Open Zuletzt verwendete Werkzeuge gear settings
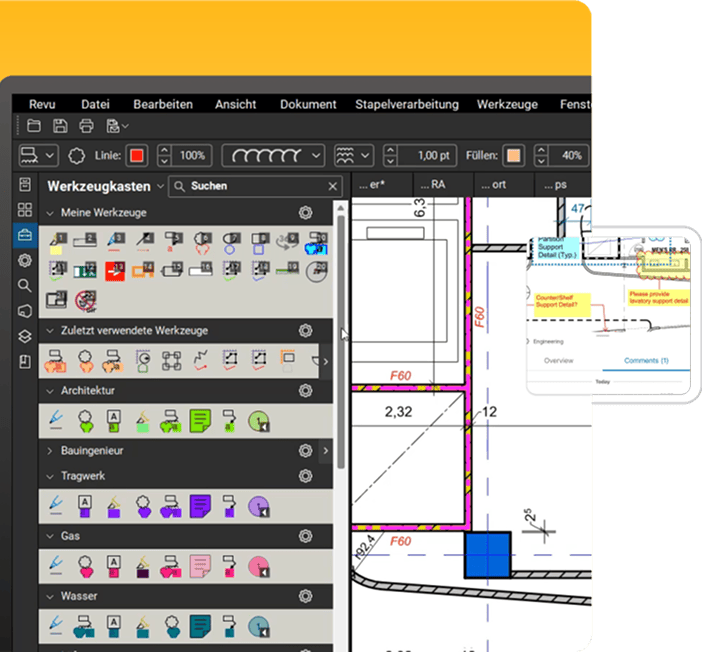This screenshot has width=702, height=652. 305,330
